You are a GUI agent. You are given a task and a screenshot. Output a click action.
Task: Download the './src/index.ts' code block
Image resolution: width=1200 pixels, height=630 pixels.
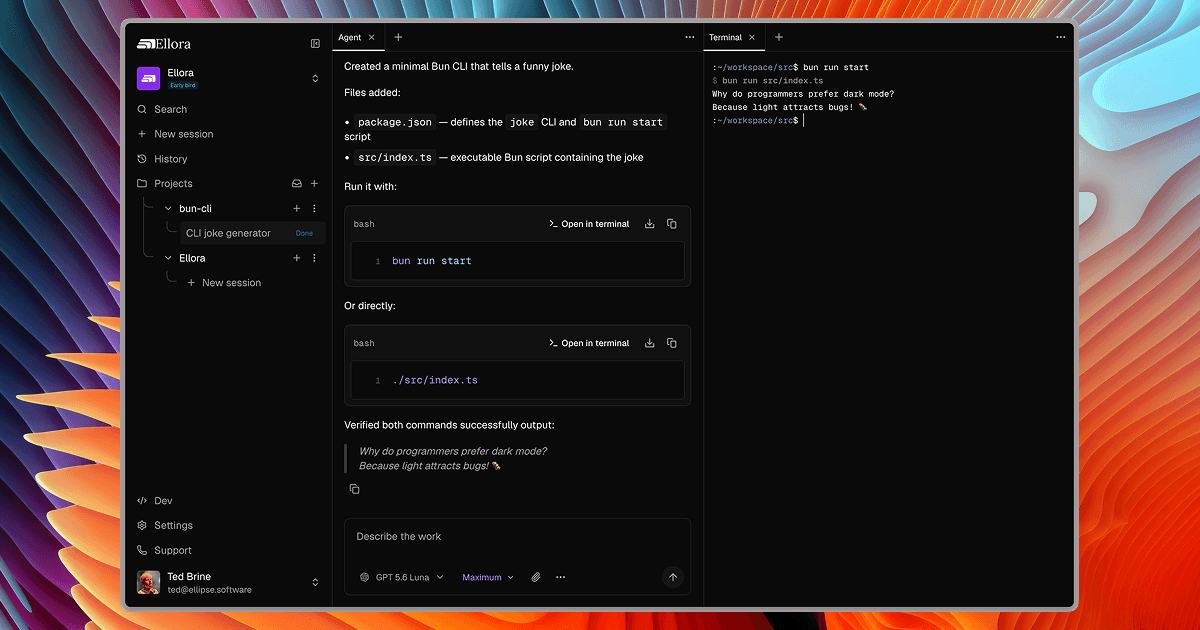[650, 343]
